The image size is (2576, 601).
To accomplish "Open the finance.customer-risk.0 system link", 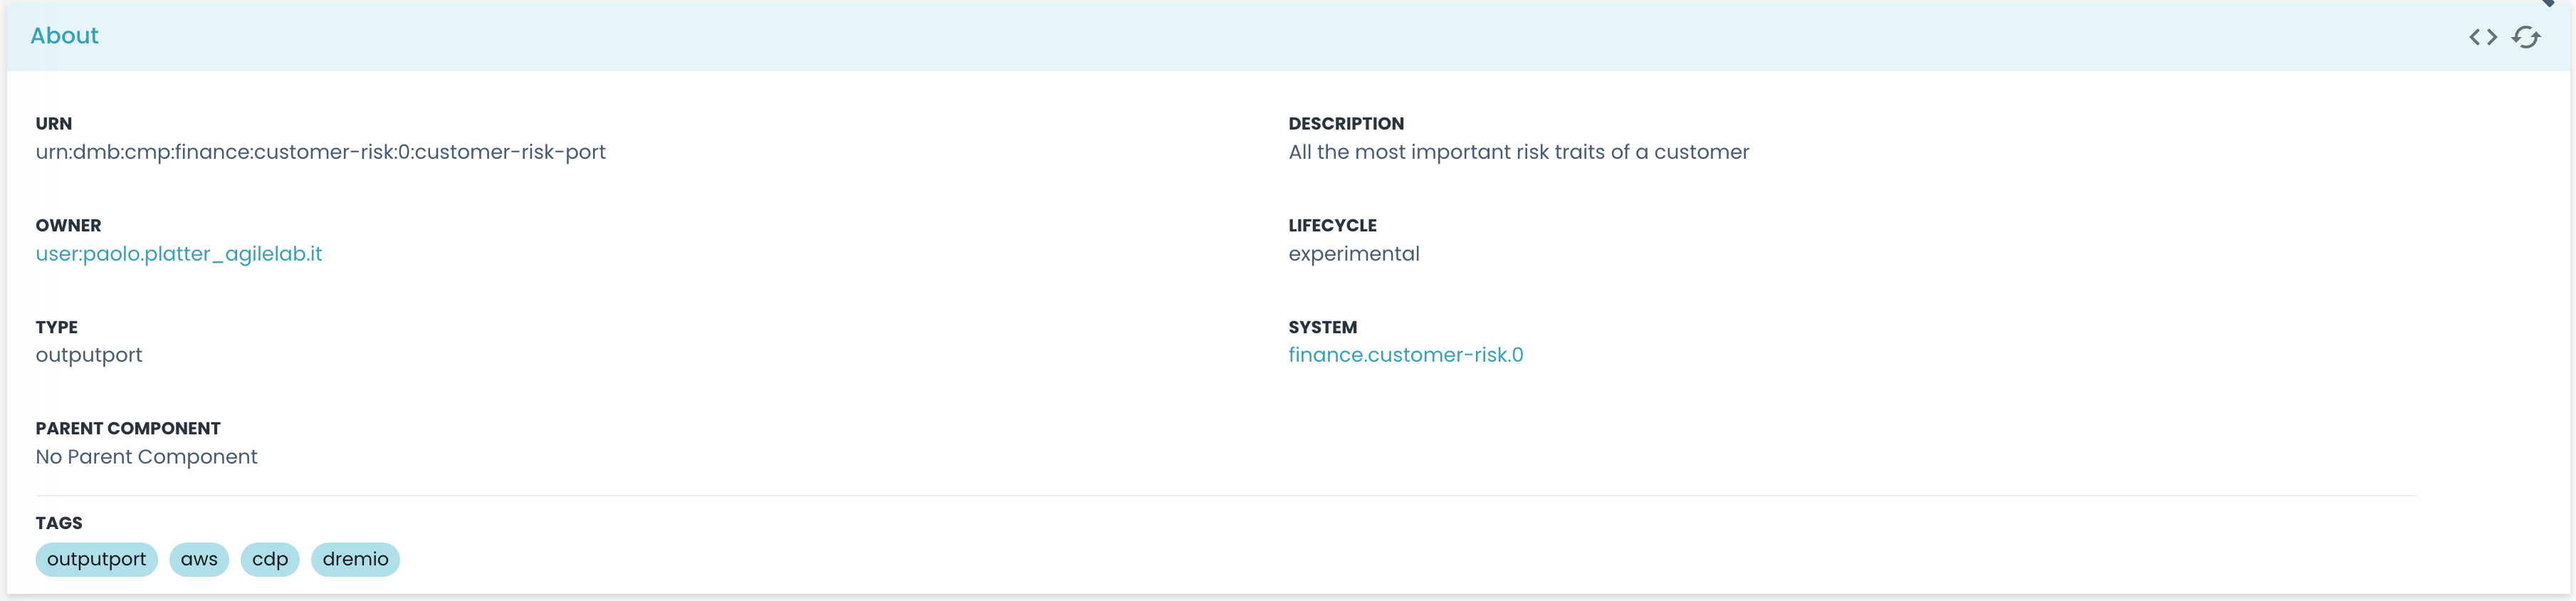I will point(1405,355).
